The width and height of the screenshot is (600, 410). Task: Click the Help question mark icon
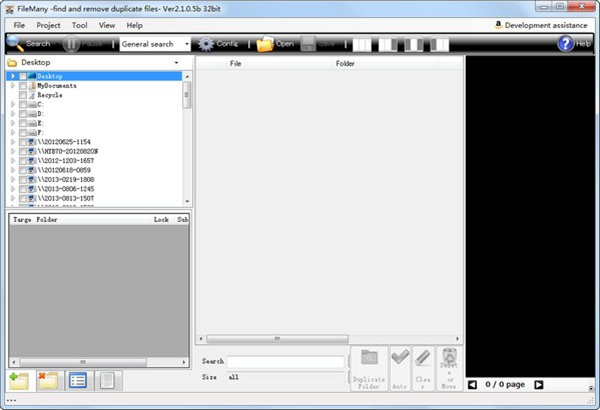pos(566,44)
